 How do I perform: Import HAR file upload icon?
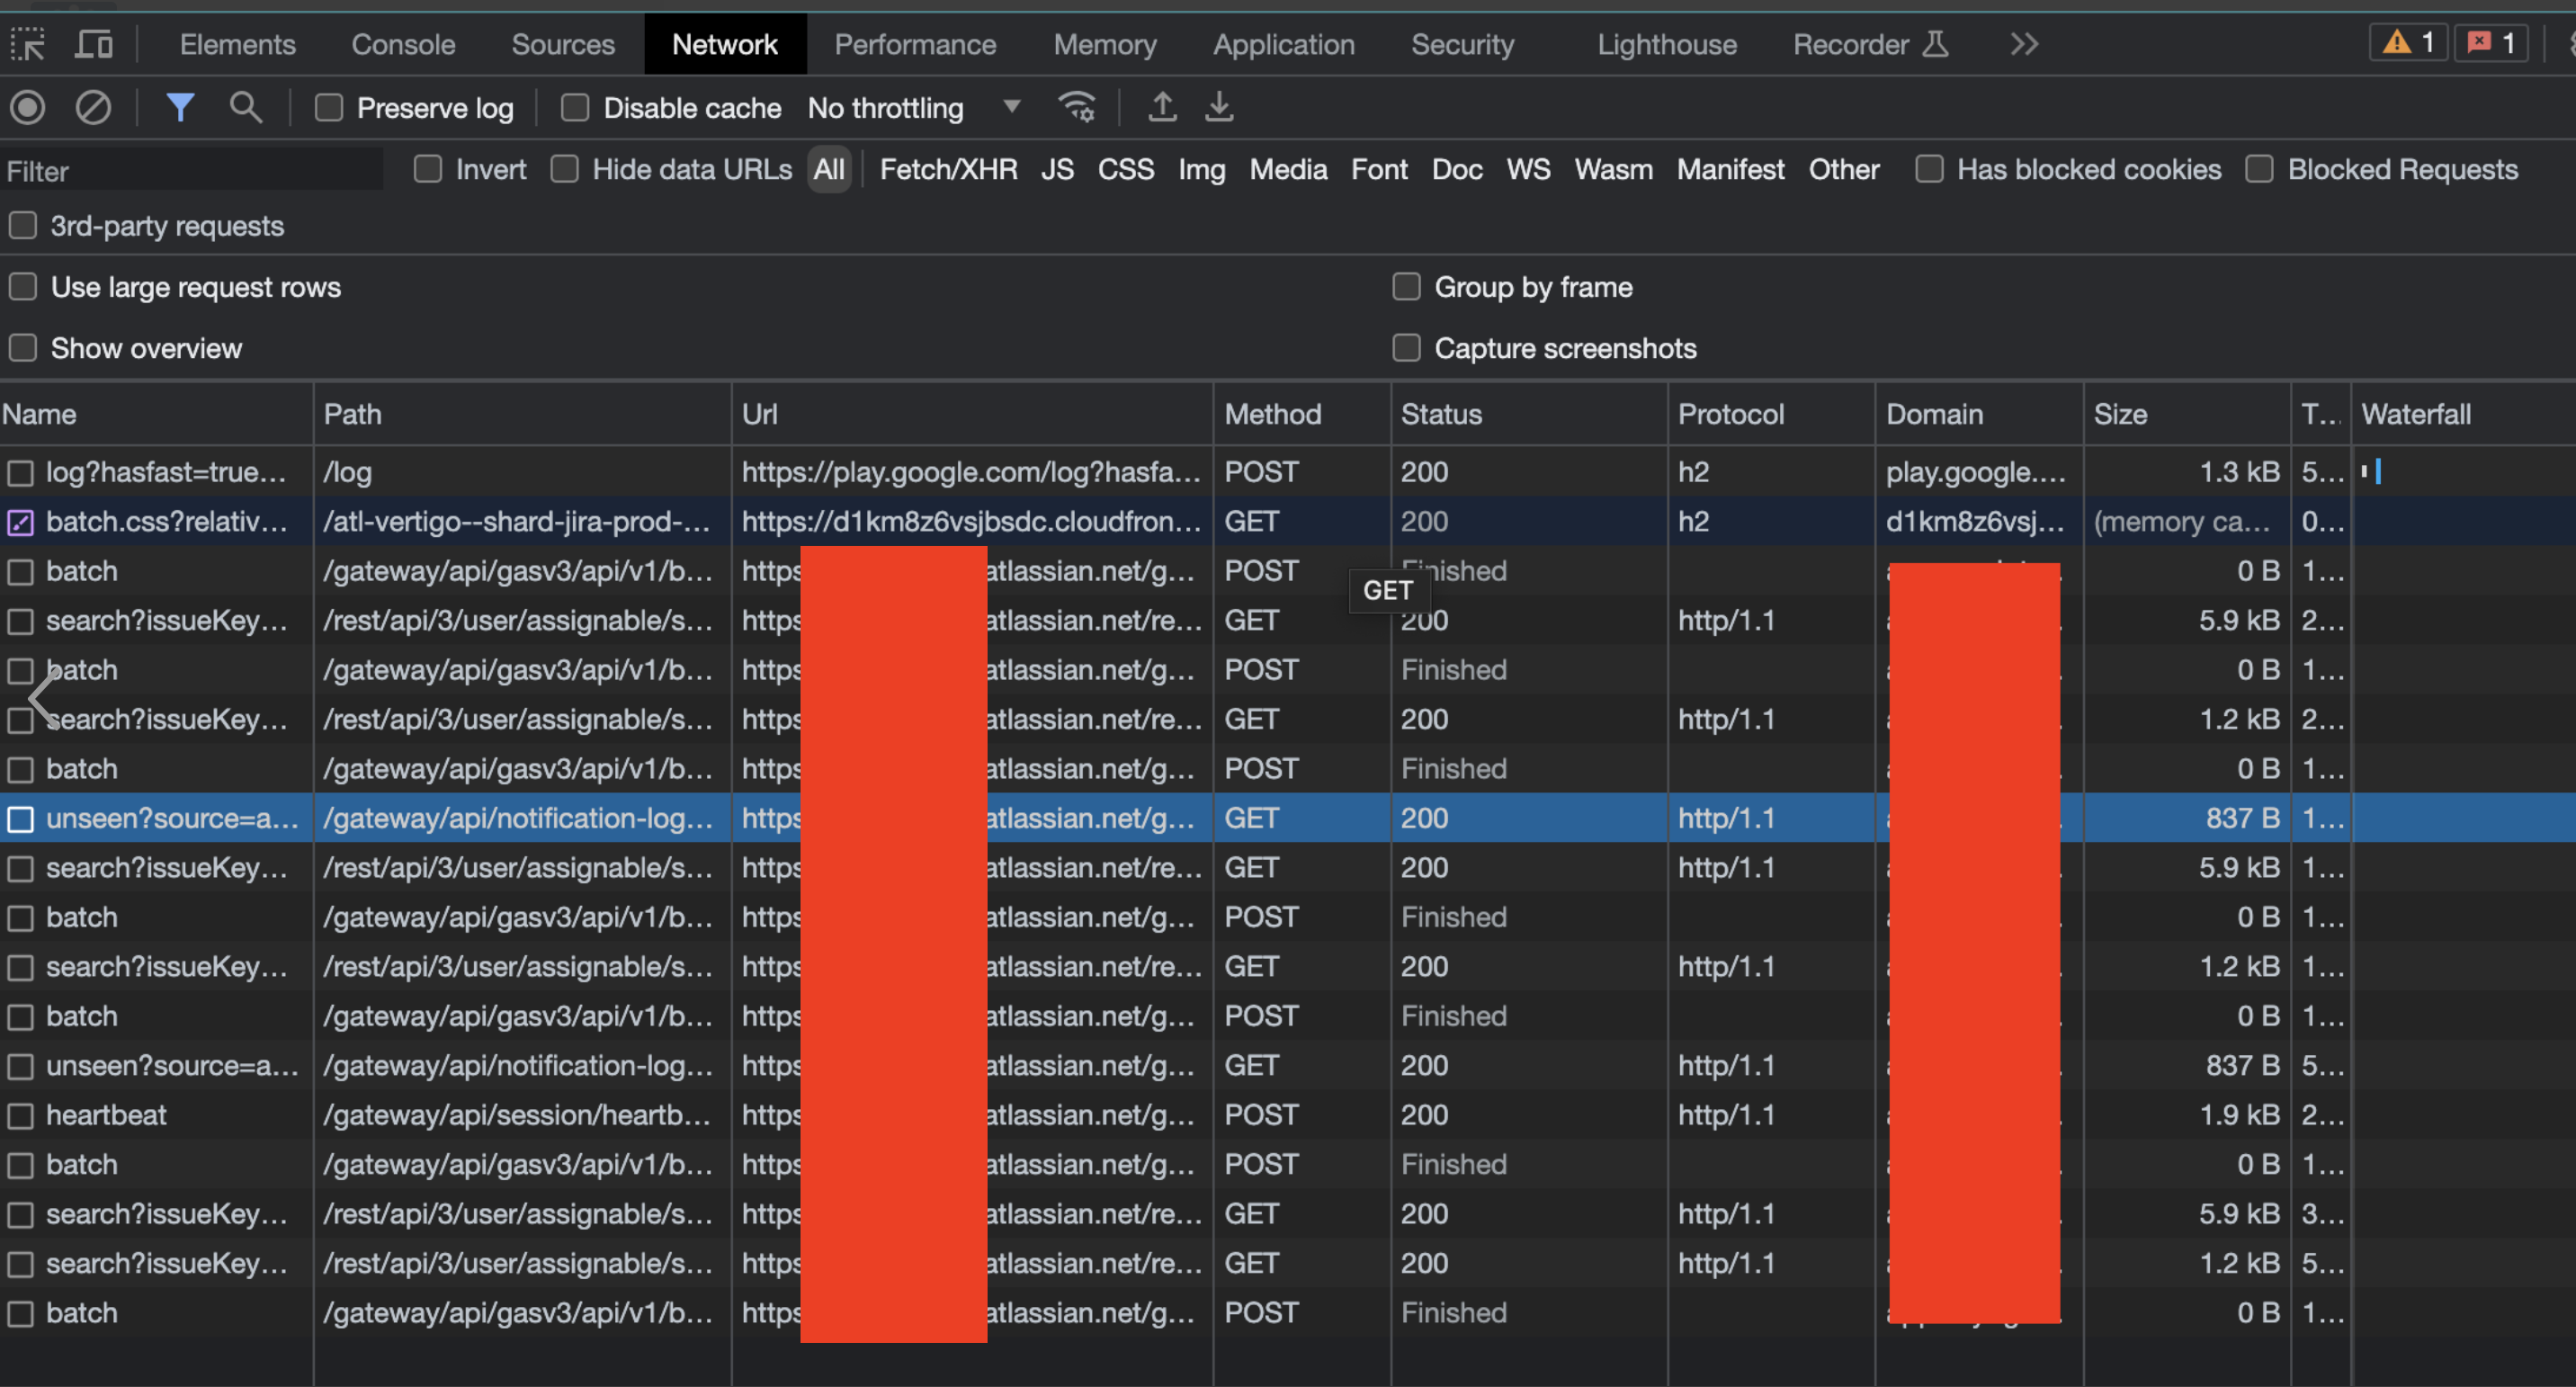coord(1161,107)
